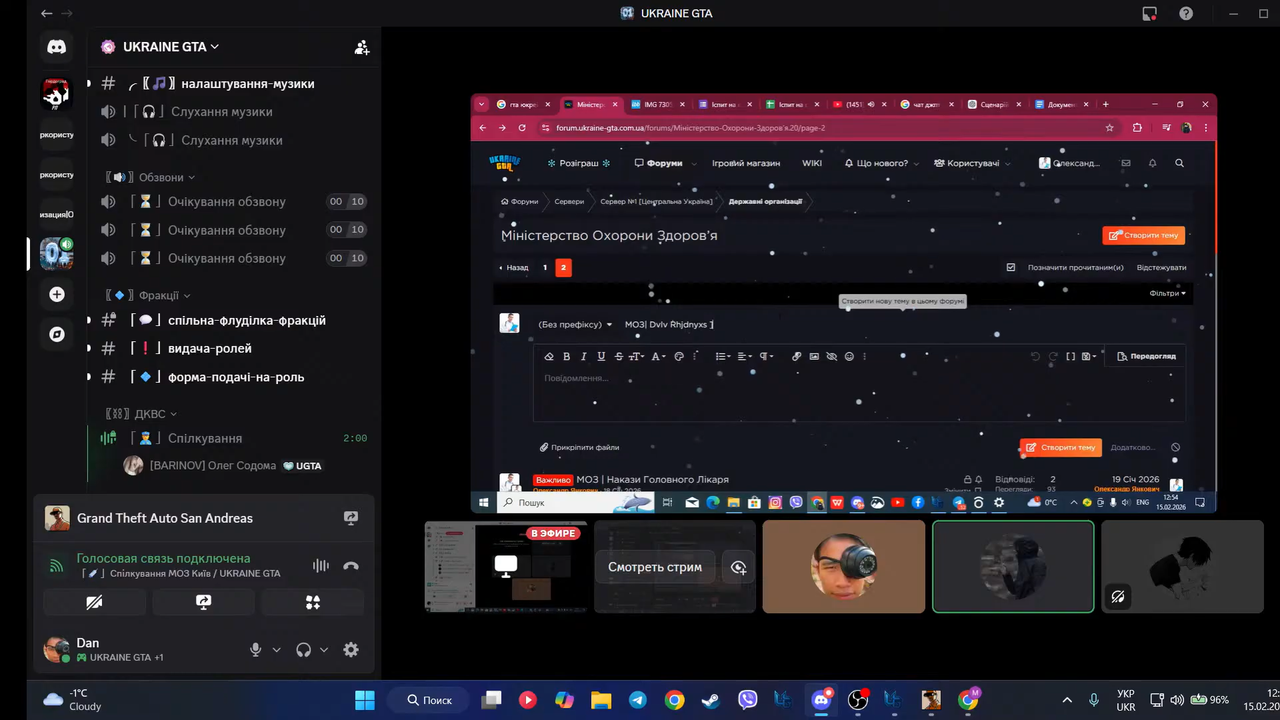Click the Поиск search box on the taskbar
This screenshot has height=720, width=1280.
pos(430,700)
